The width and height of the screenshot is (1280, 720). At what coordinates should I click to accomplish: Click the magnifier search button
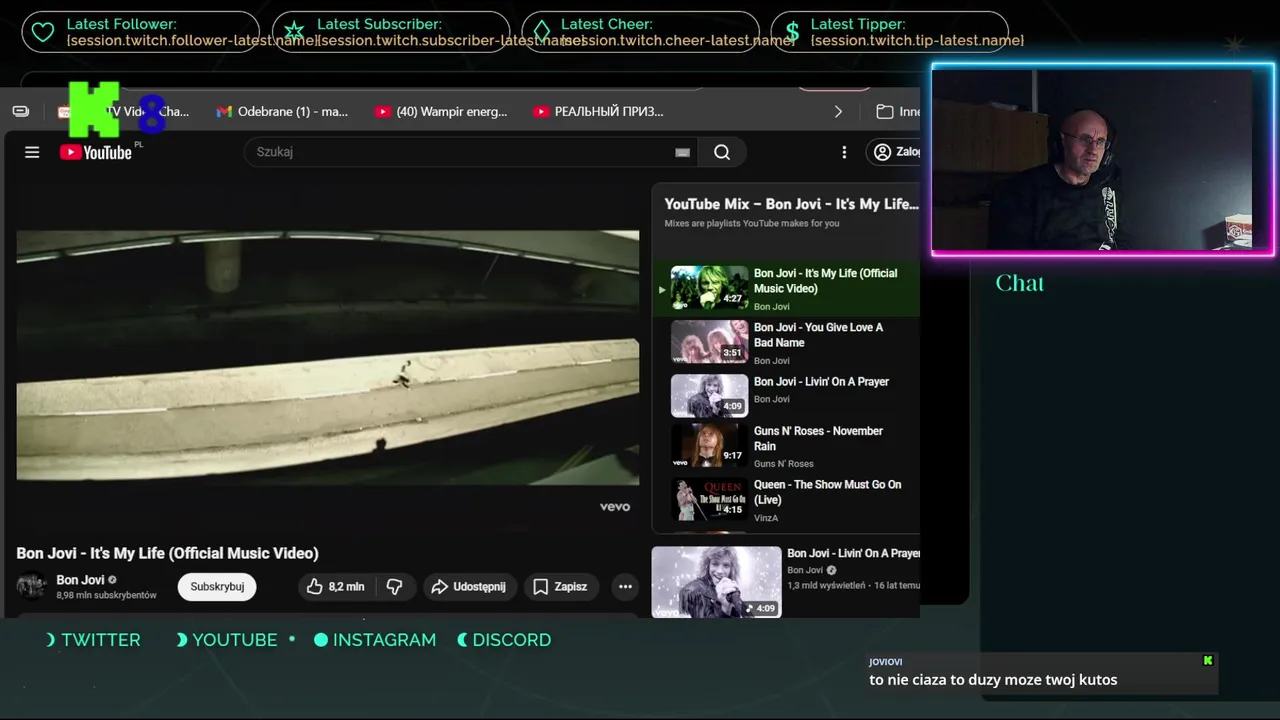pos(722,152)
